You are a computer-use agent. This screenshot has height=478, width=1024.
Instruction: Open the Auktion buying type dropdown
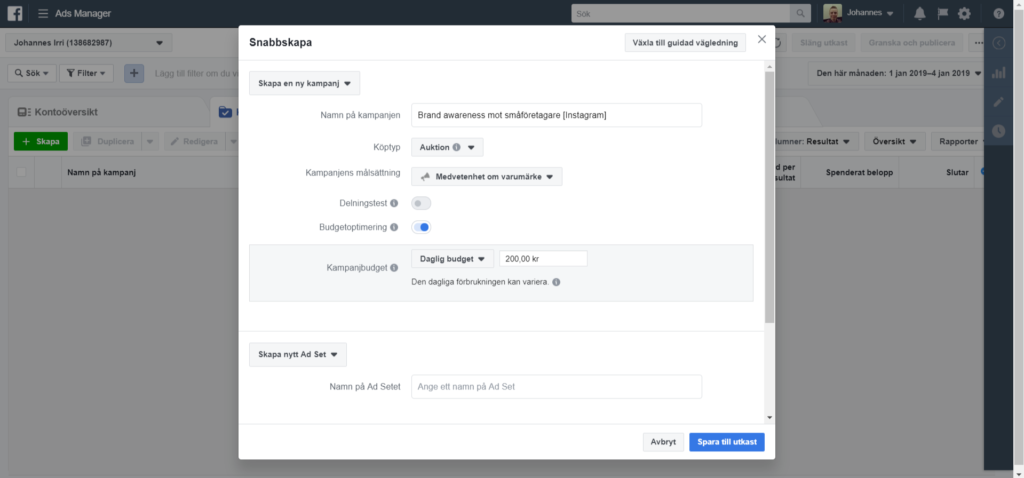[x=447, y=147]
